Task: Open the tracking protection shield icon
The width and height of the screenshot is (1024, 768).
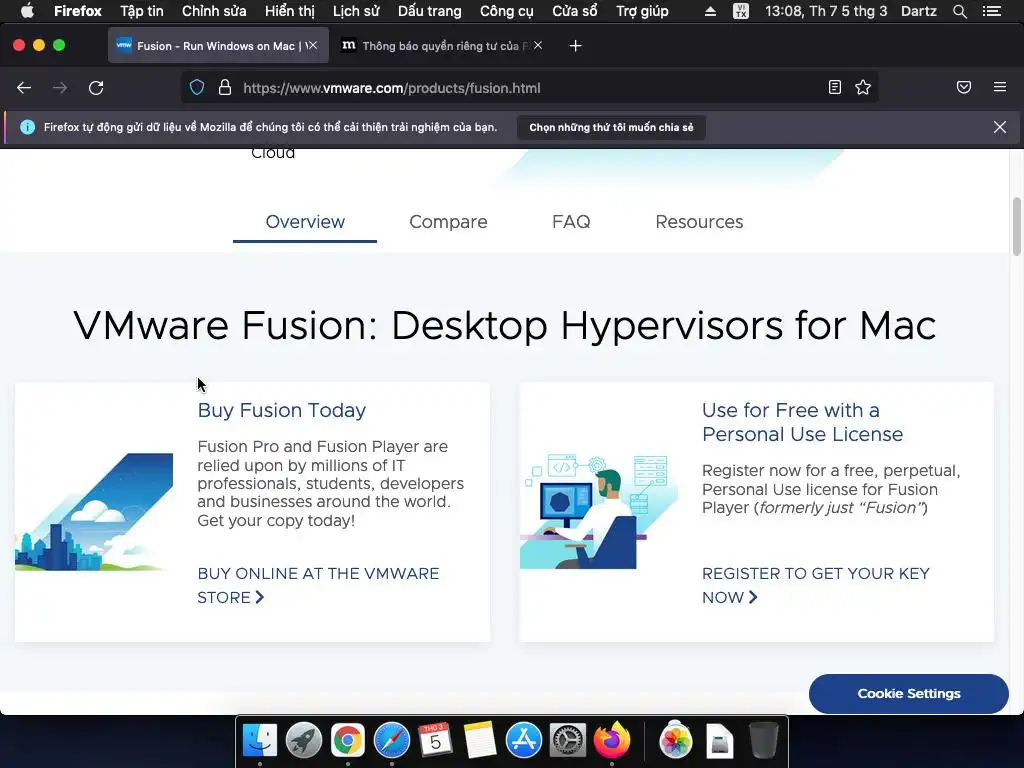Action: coord(197,88)
